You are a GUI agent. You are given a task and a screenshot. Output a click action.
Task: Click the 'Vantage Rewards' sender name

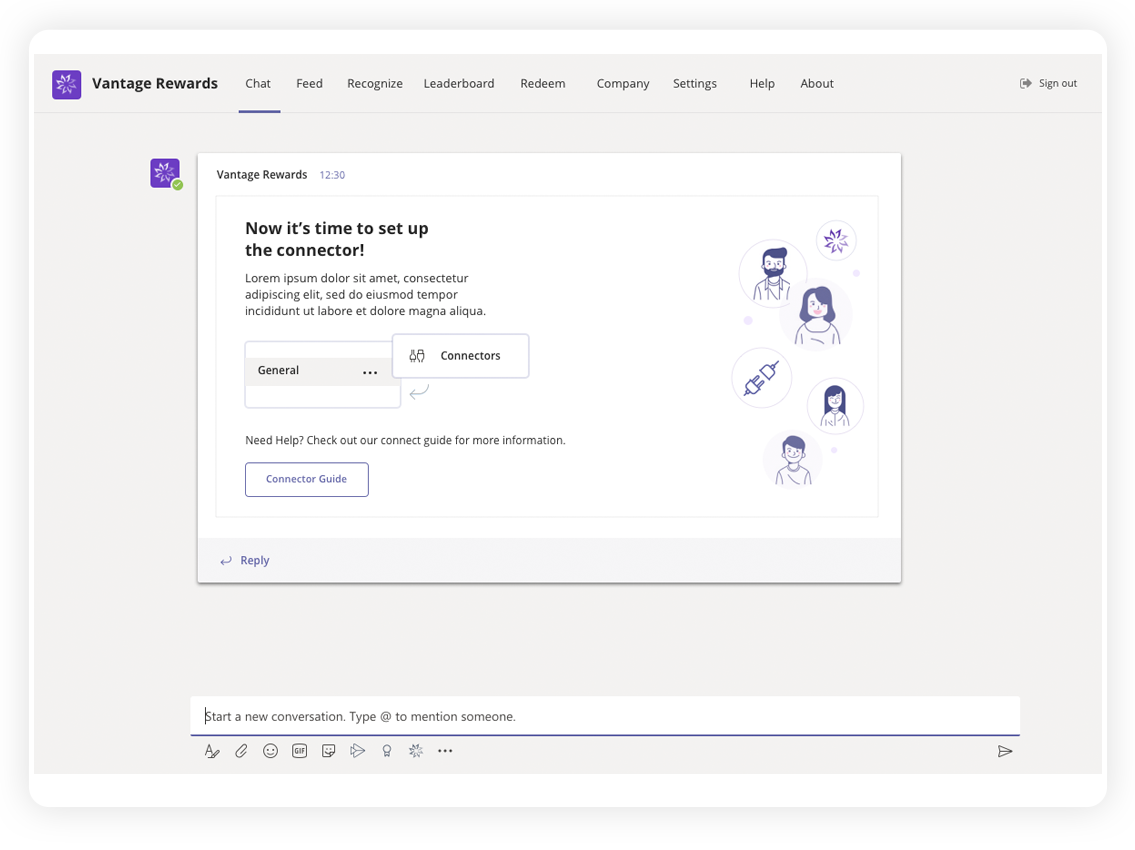[x=261, y=175]
